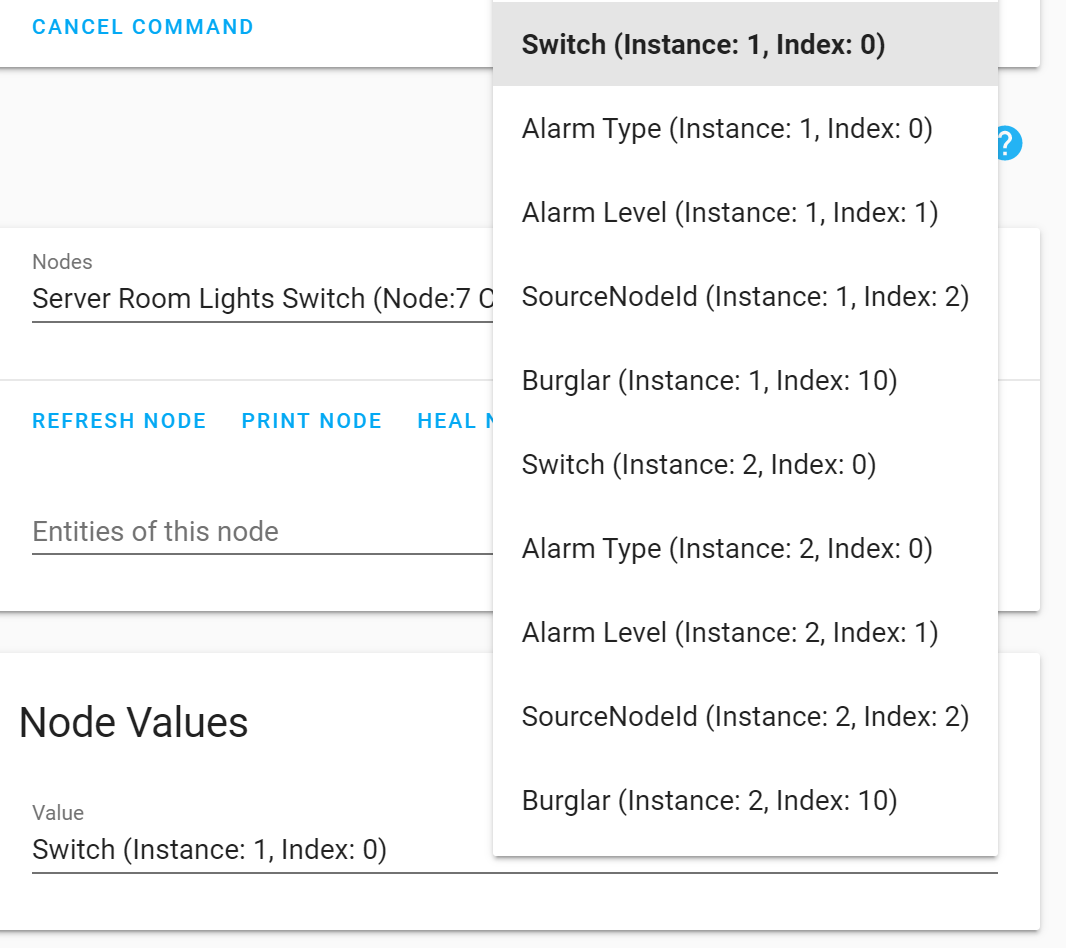Choose Burglar (Instance: 1, Index: 10)
Screen dimensions: 1066x948
(x=709, y=381)
